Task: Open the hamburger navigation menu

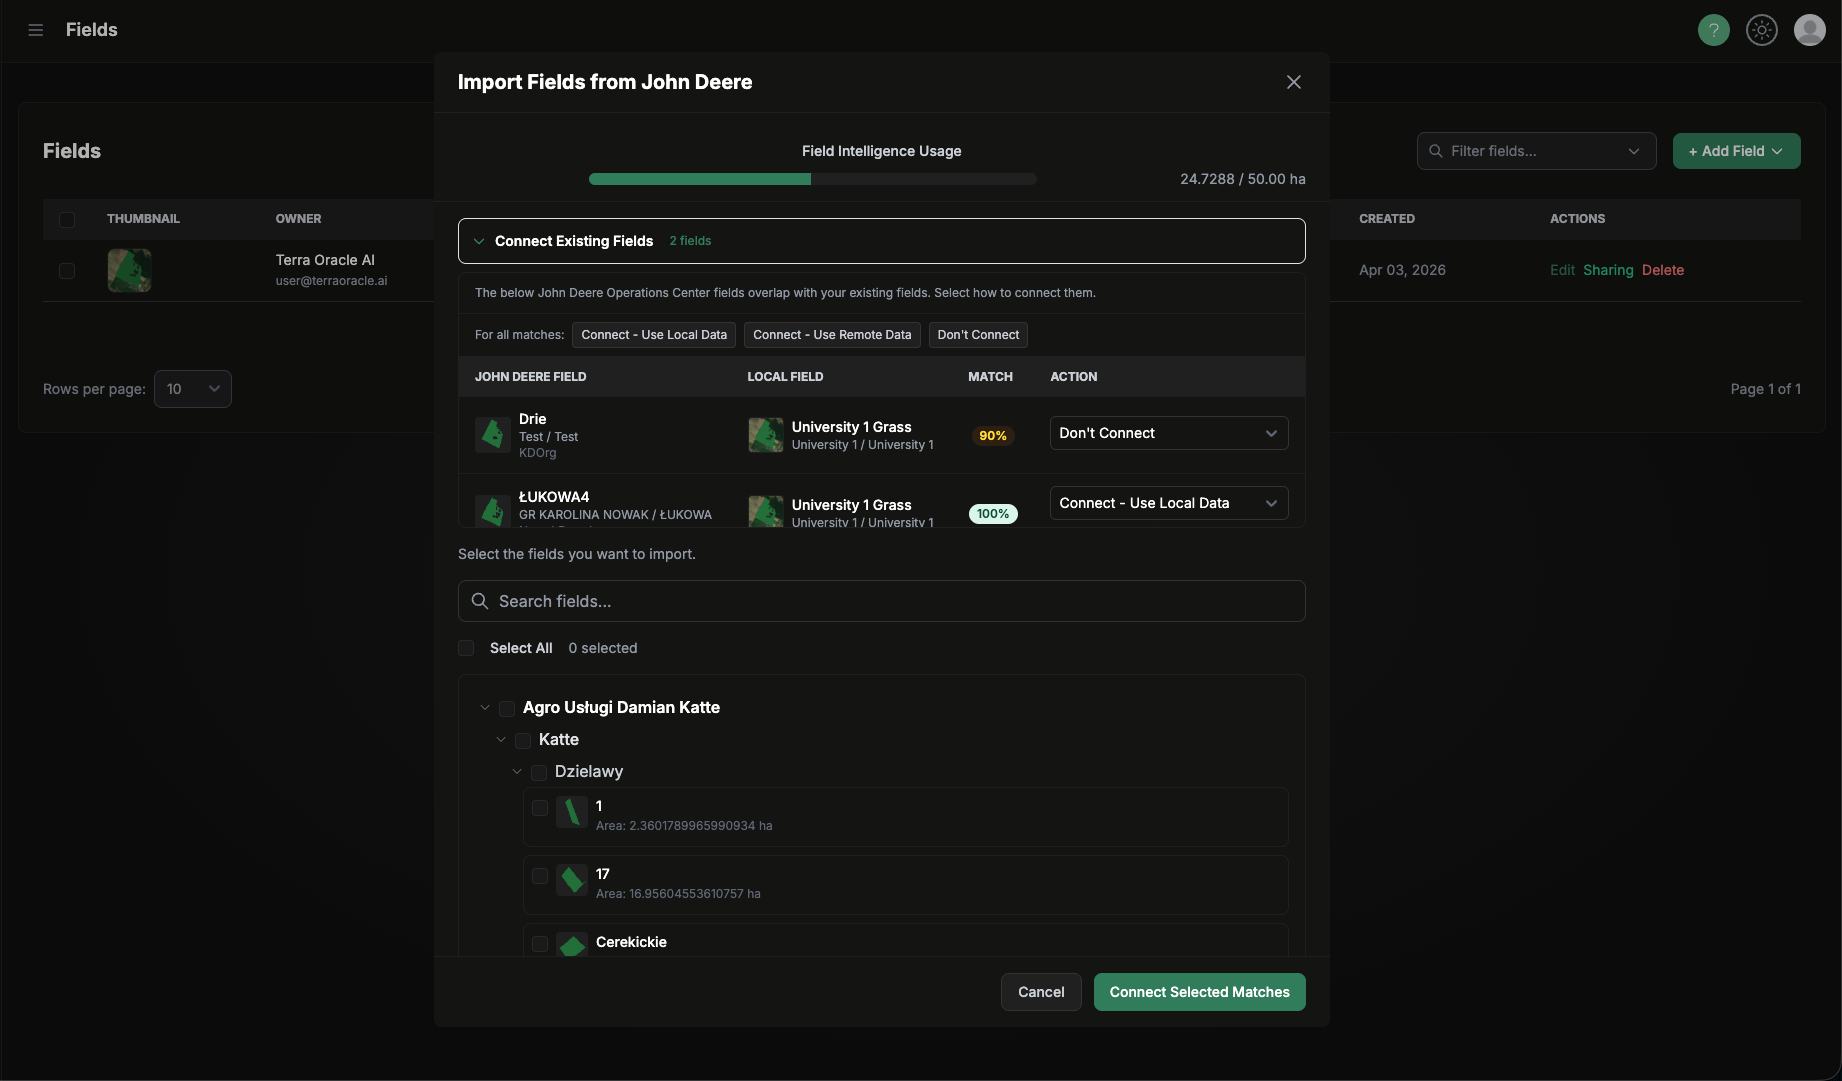Action: pyautogui.click(x=35, y=30)
